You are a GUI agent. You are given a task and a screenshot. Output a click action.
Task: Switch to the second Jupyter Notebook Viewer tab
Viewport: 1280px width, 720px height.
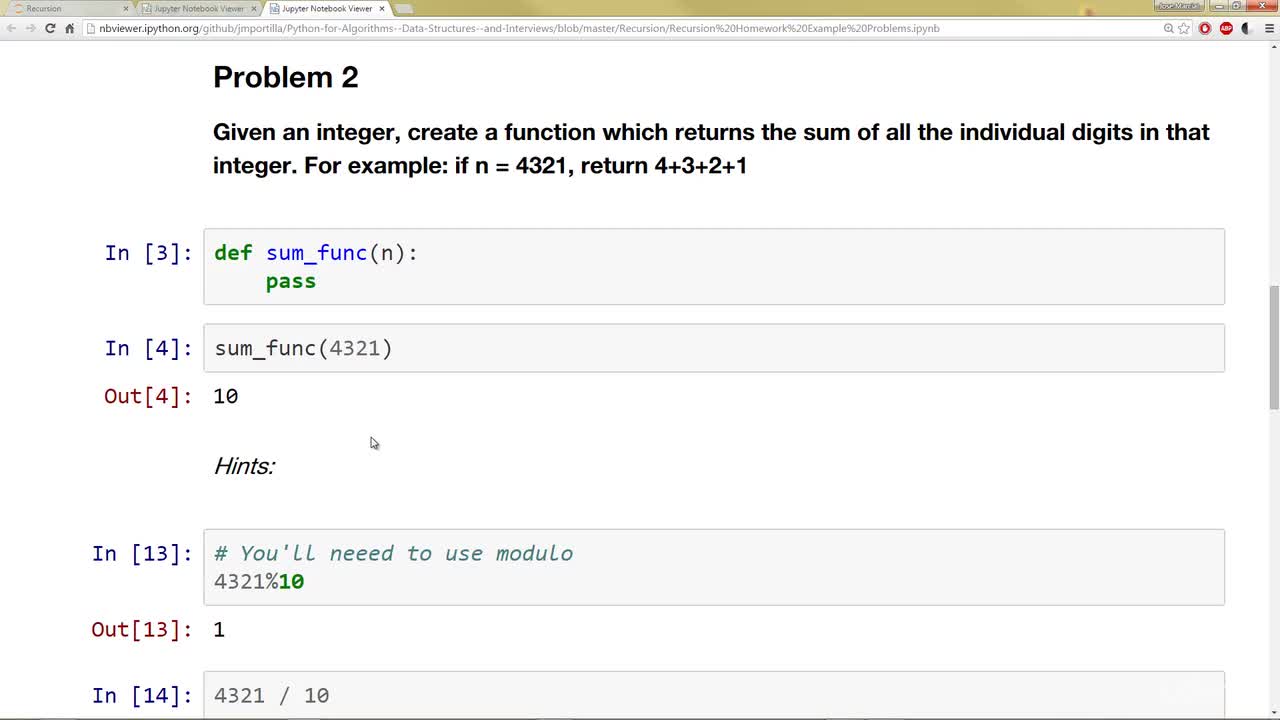click(x=200, y=8)
